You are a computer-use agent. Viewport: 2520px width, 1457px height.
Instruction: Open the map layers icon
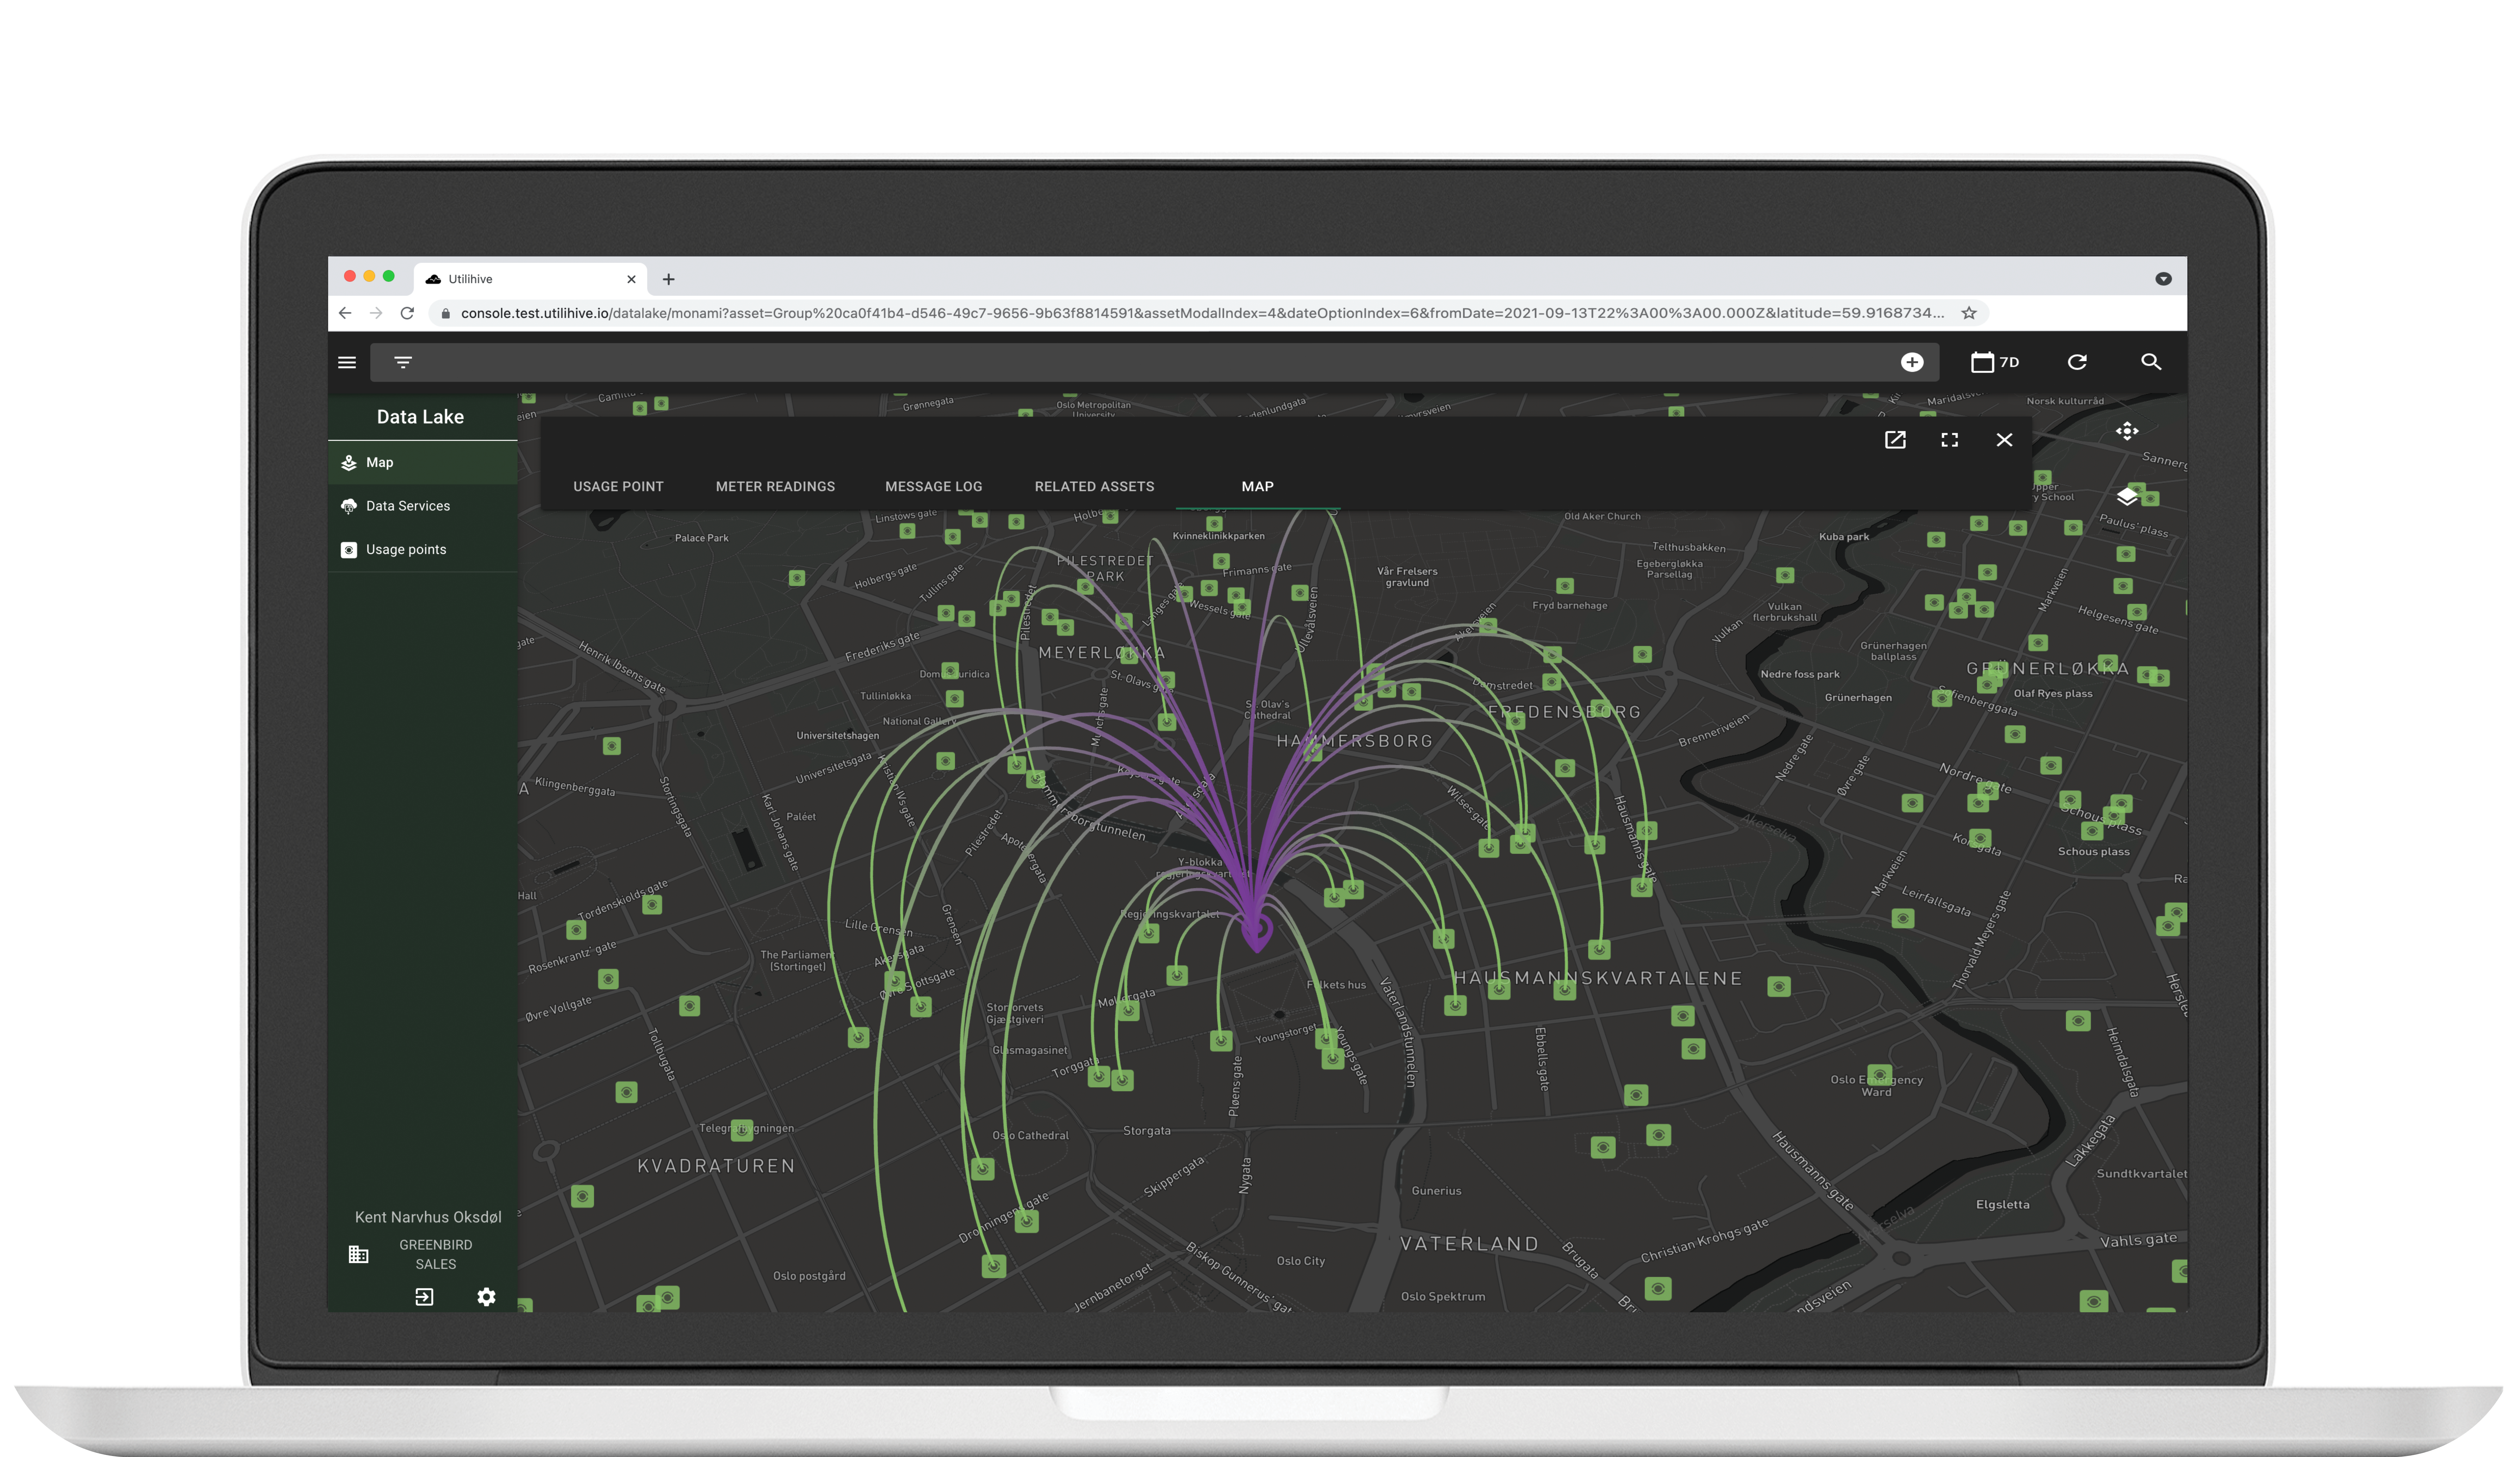coord(2127,496)
